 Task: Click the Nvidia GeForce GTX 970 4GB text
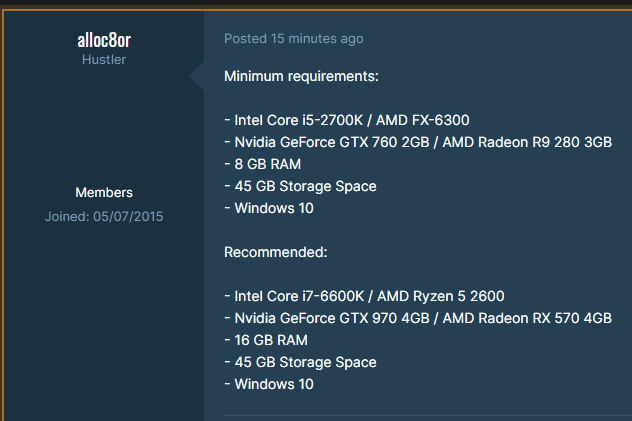[332, 318]
